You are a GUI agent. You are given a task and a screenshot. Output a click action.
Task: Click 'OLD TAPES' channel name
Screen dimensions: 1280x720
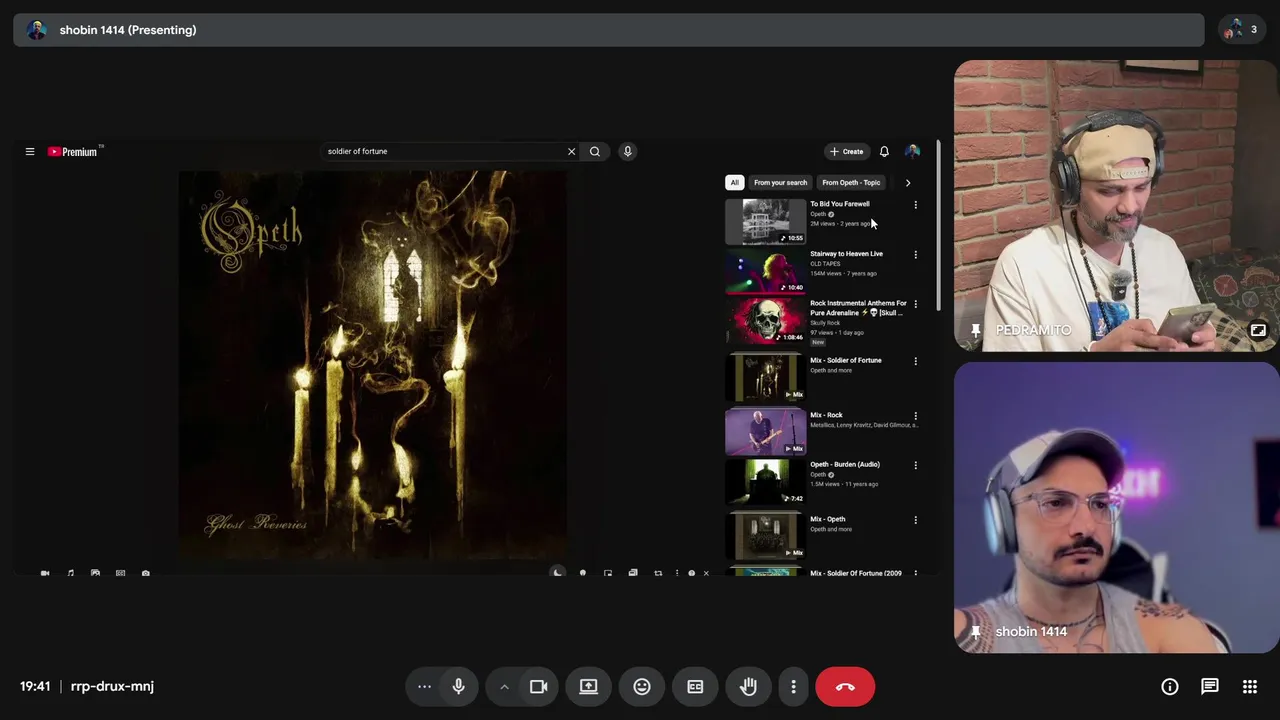click(825, 264)
